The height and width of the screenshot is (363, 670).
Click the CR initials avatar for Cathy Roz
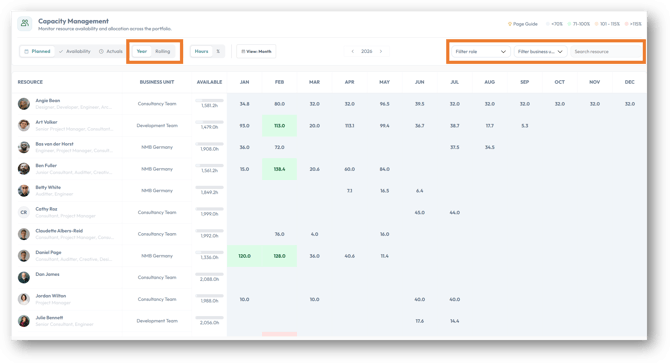coord(24,212)
